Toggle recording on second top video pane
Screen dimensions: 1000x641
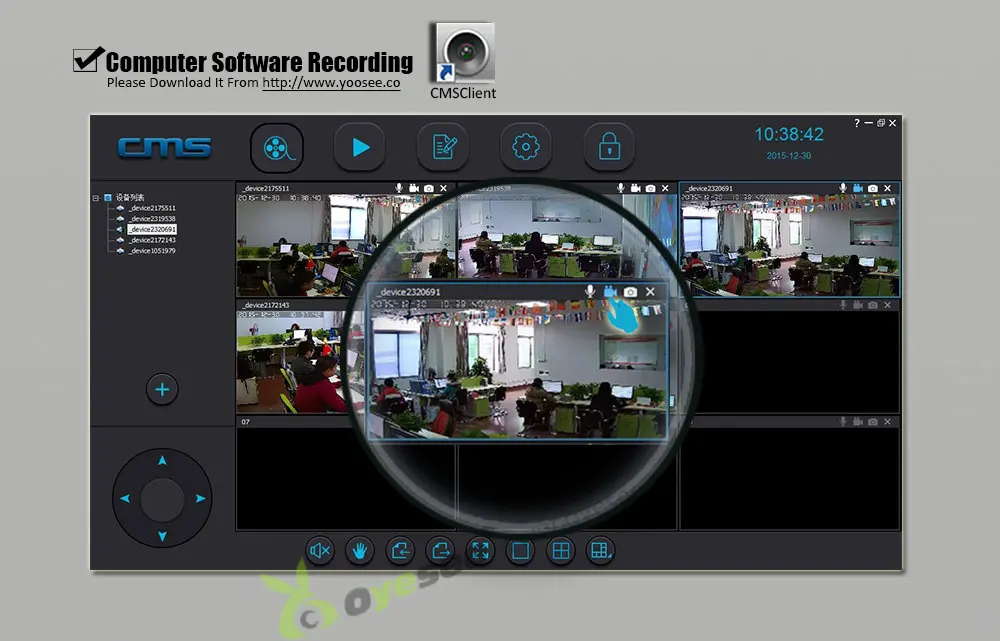pos(636,188)
